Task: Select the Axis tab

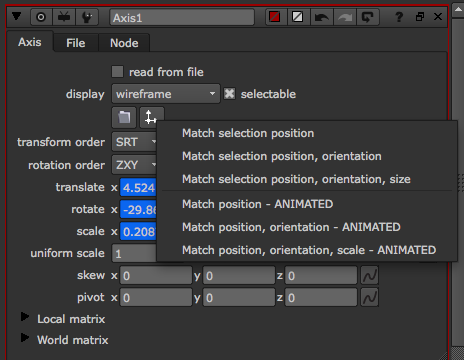Action: pos(30,42)
